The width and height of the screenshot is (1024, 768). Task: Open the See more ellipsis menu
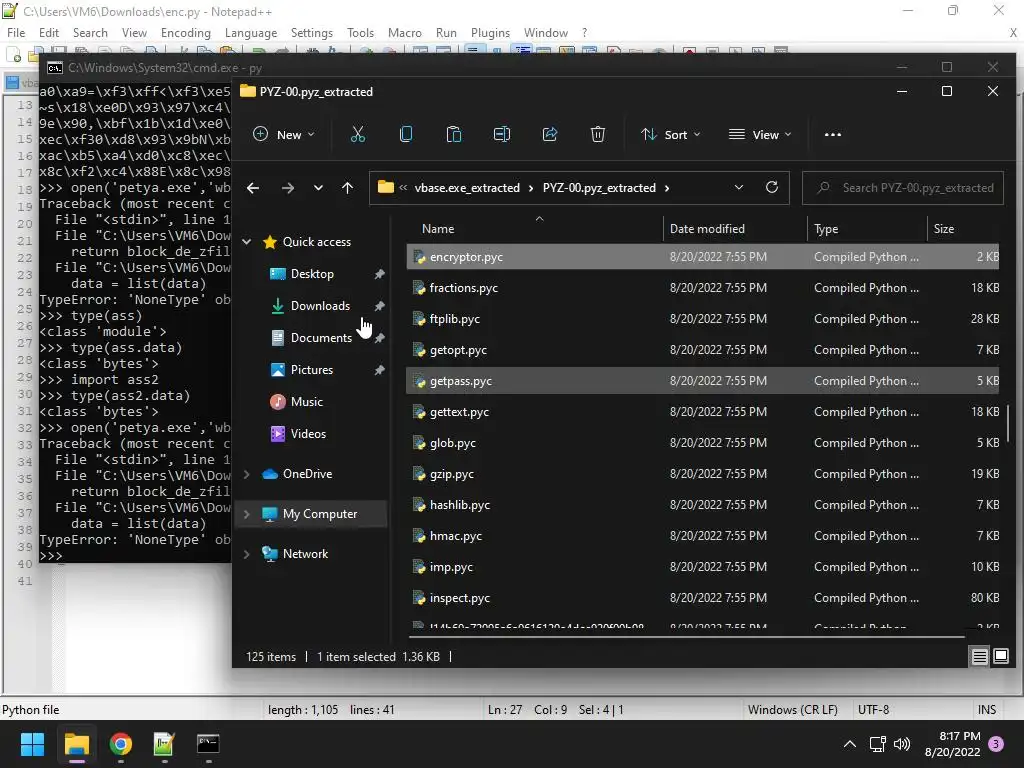833,135
